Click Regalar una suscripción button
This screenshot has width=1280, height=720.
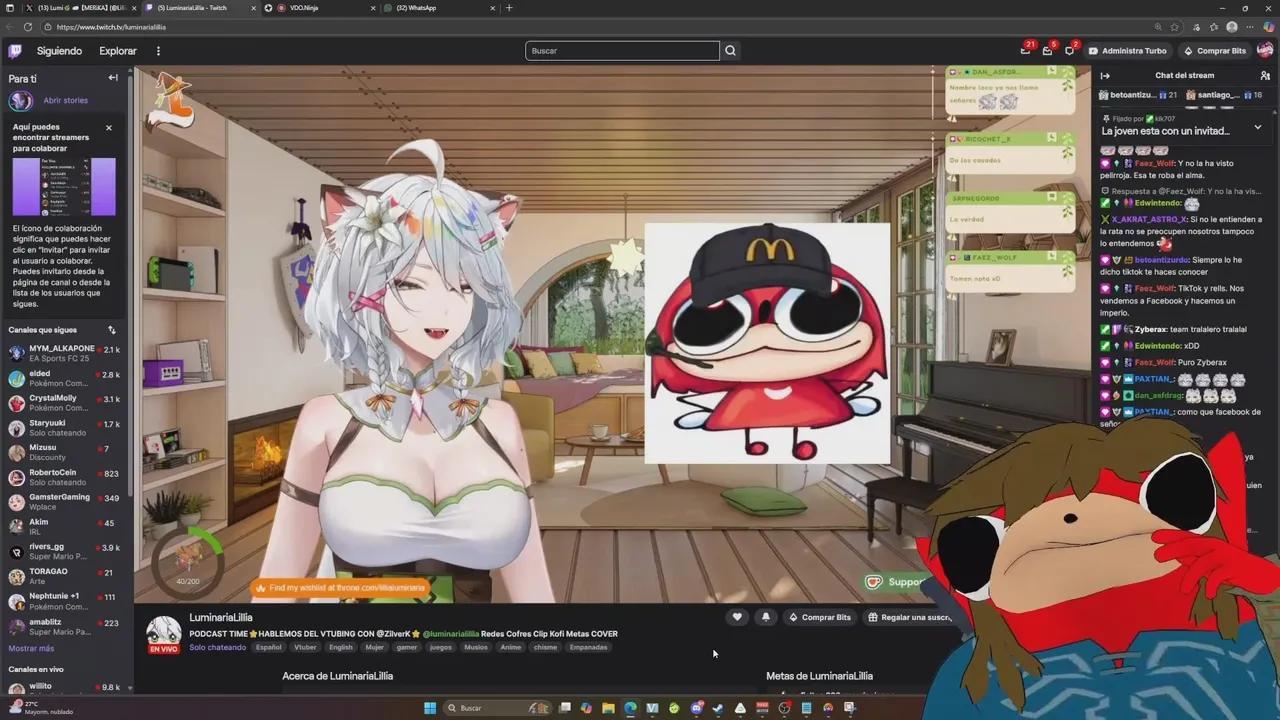908,617
